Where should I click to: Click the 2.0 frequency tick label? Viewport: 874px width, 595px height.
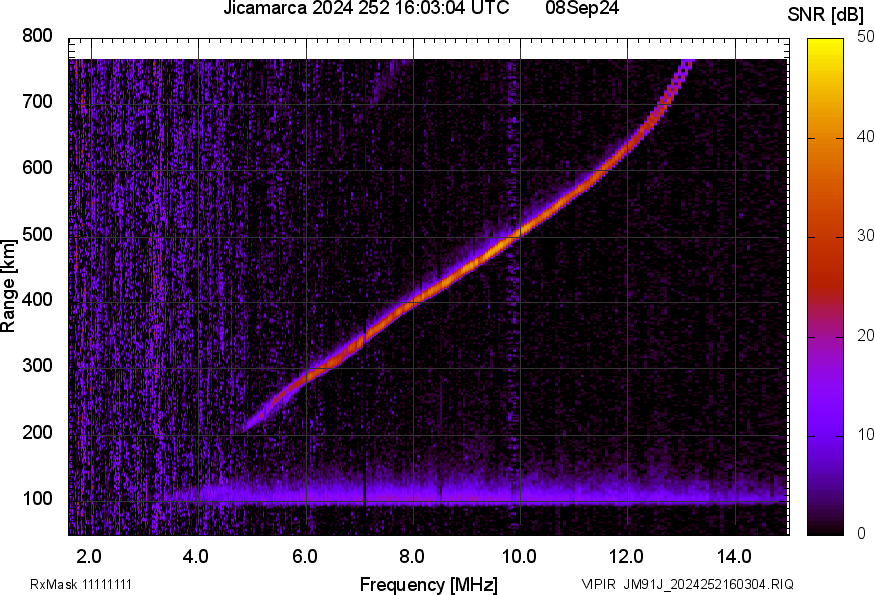click(x=90, y=555)
